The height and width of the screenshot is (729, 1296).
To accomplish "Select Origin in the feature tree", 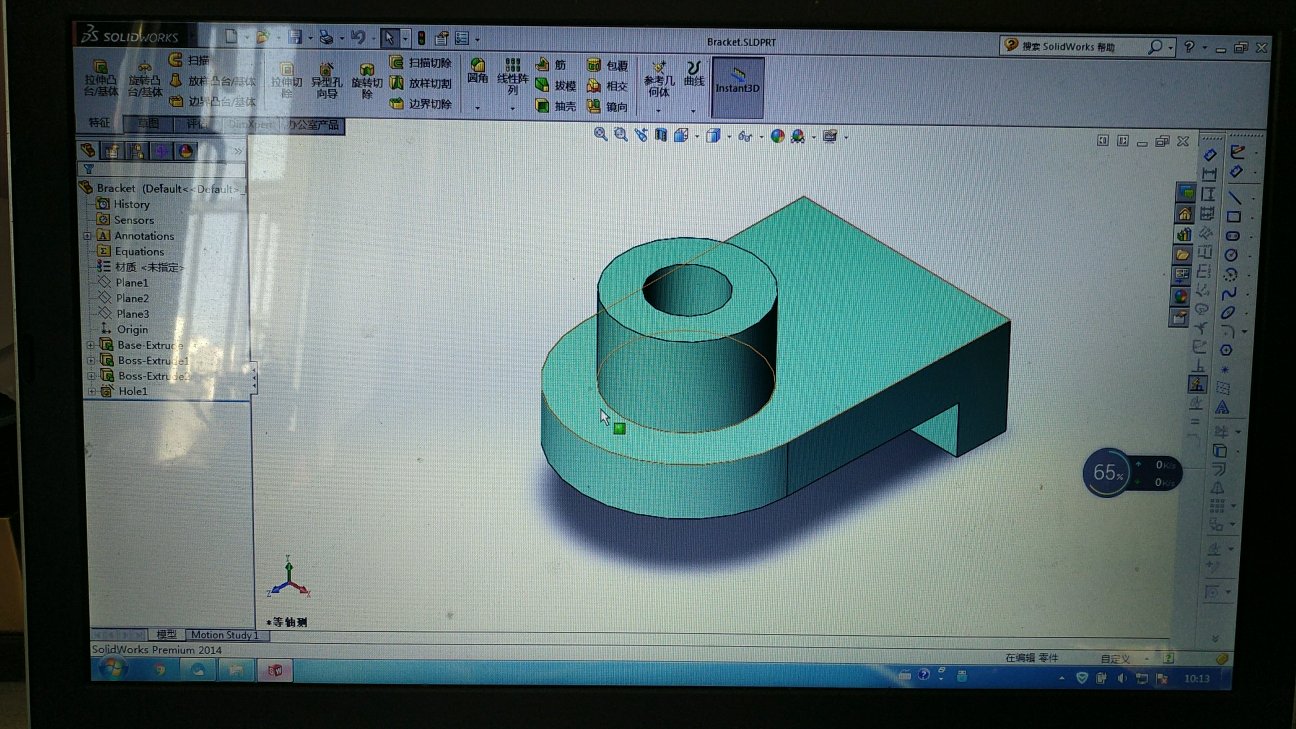I will [125, 329].
